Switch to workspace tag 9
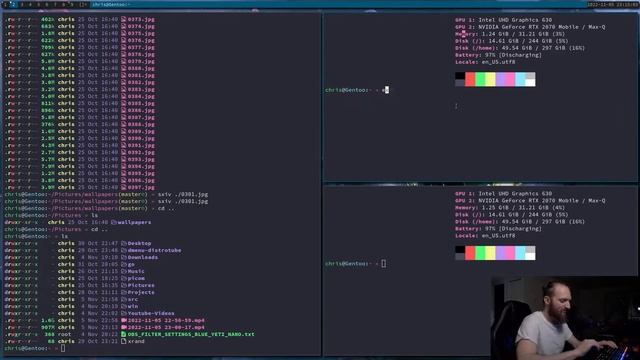640x360 pixels. [x=71, y=4]
